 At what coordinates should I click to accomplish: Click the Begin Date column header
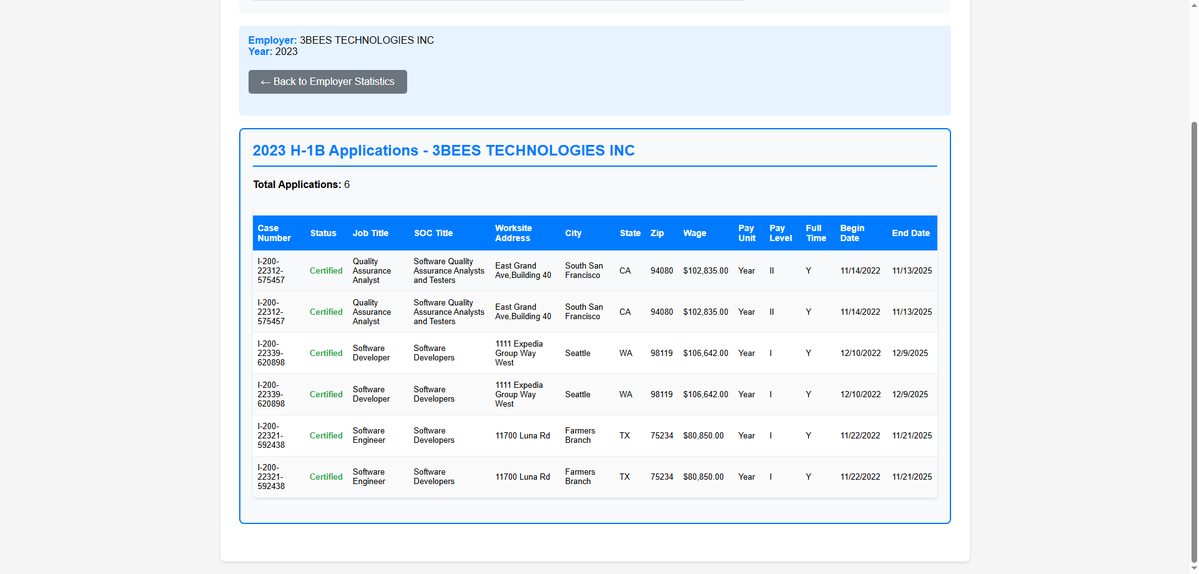click(853, 233)
